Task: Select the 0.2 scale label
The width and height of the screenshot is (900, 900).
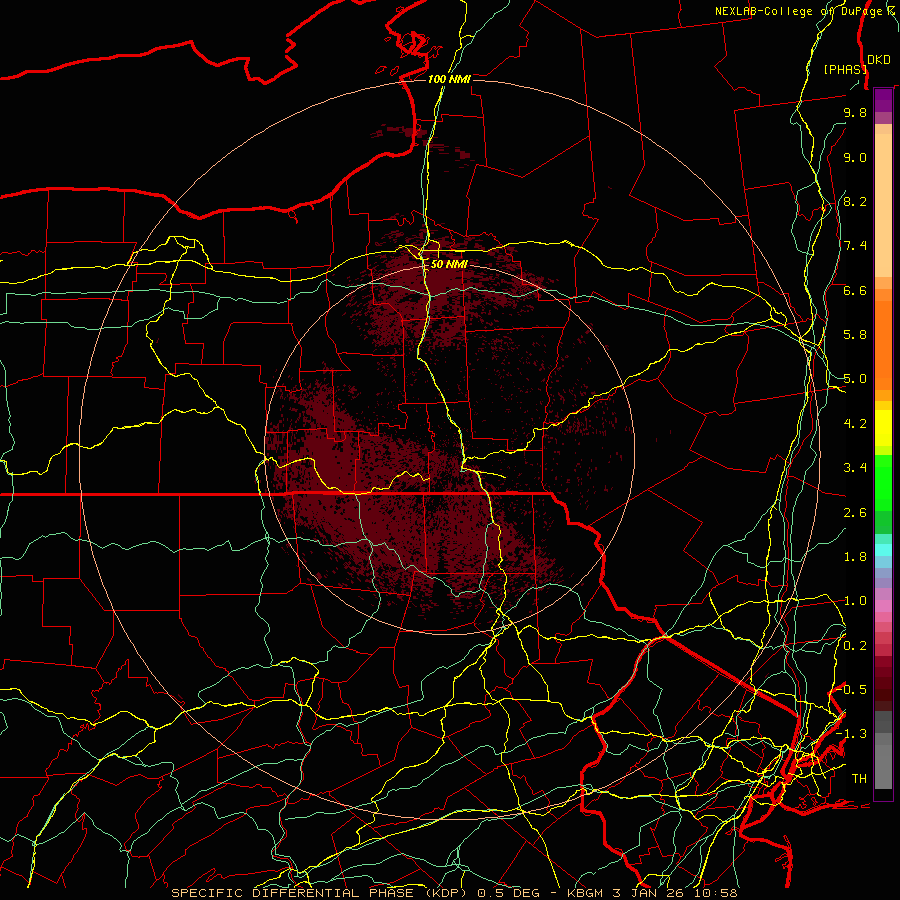Action: 855,646
